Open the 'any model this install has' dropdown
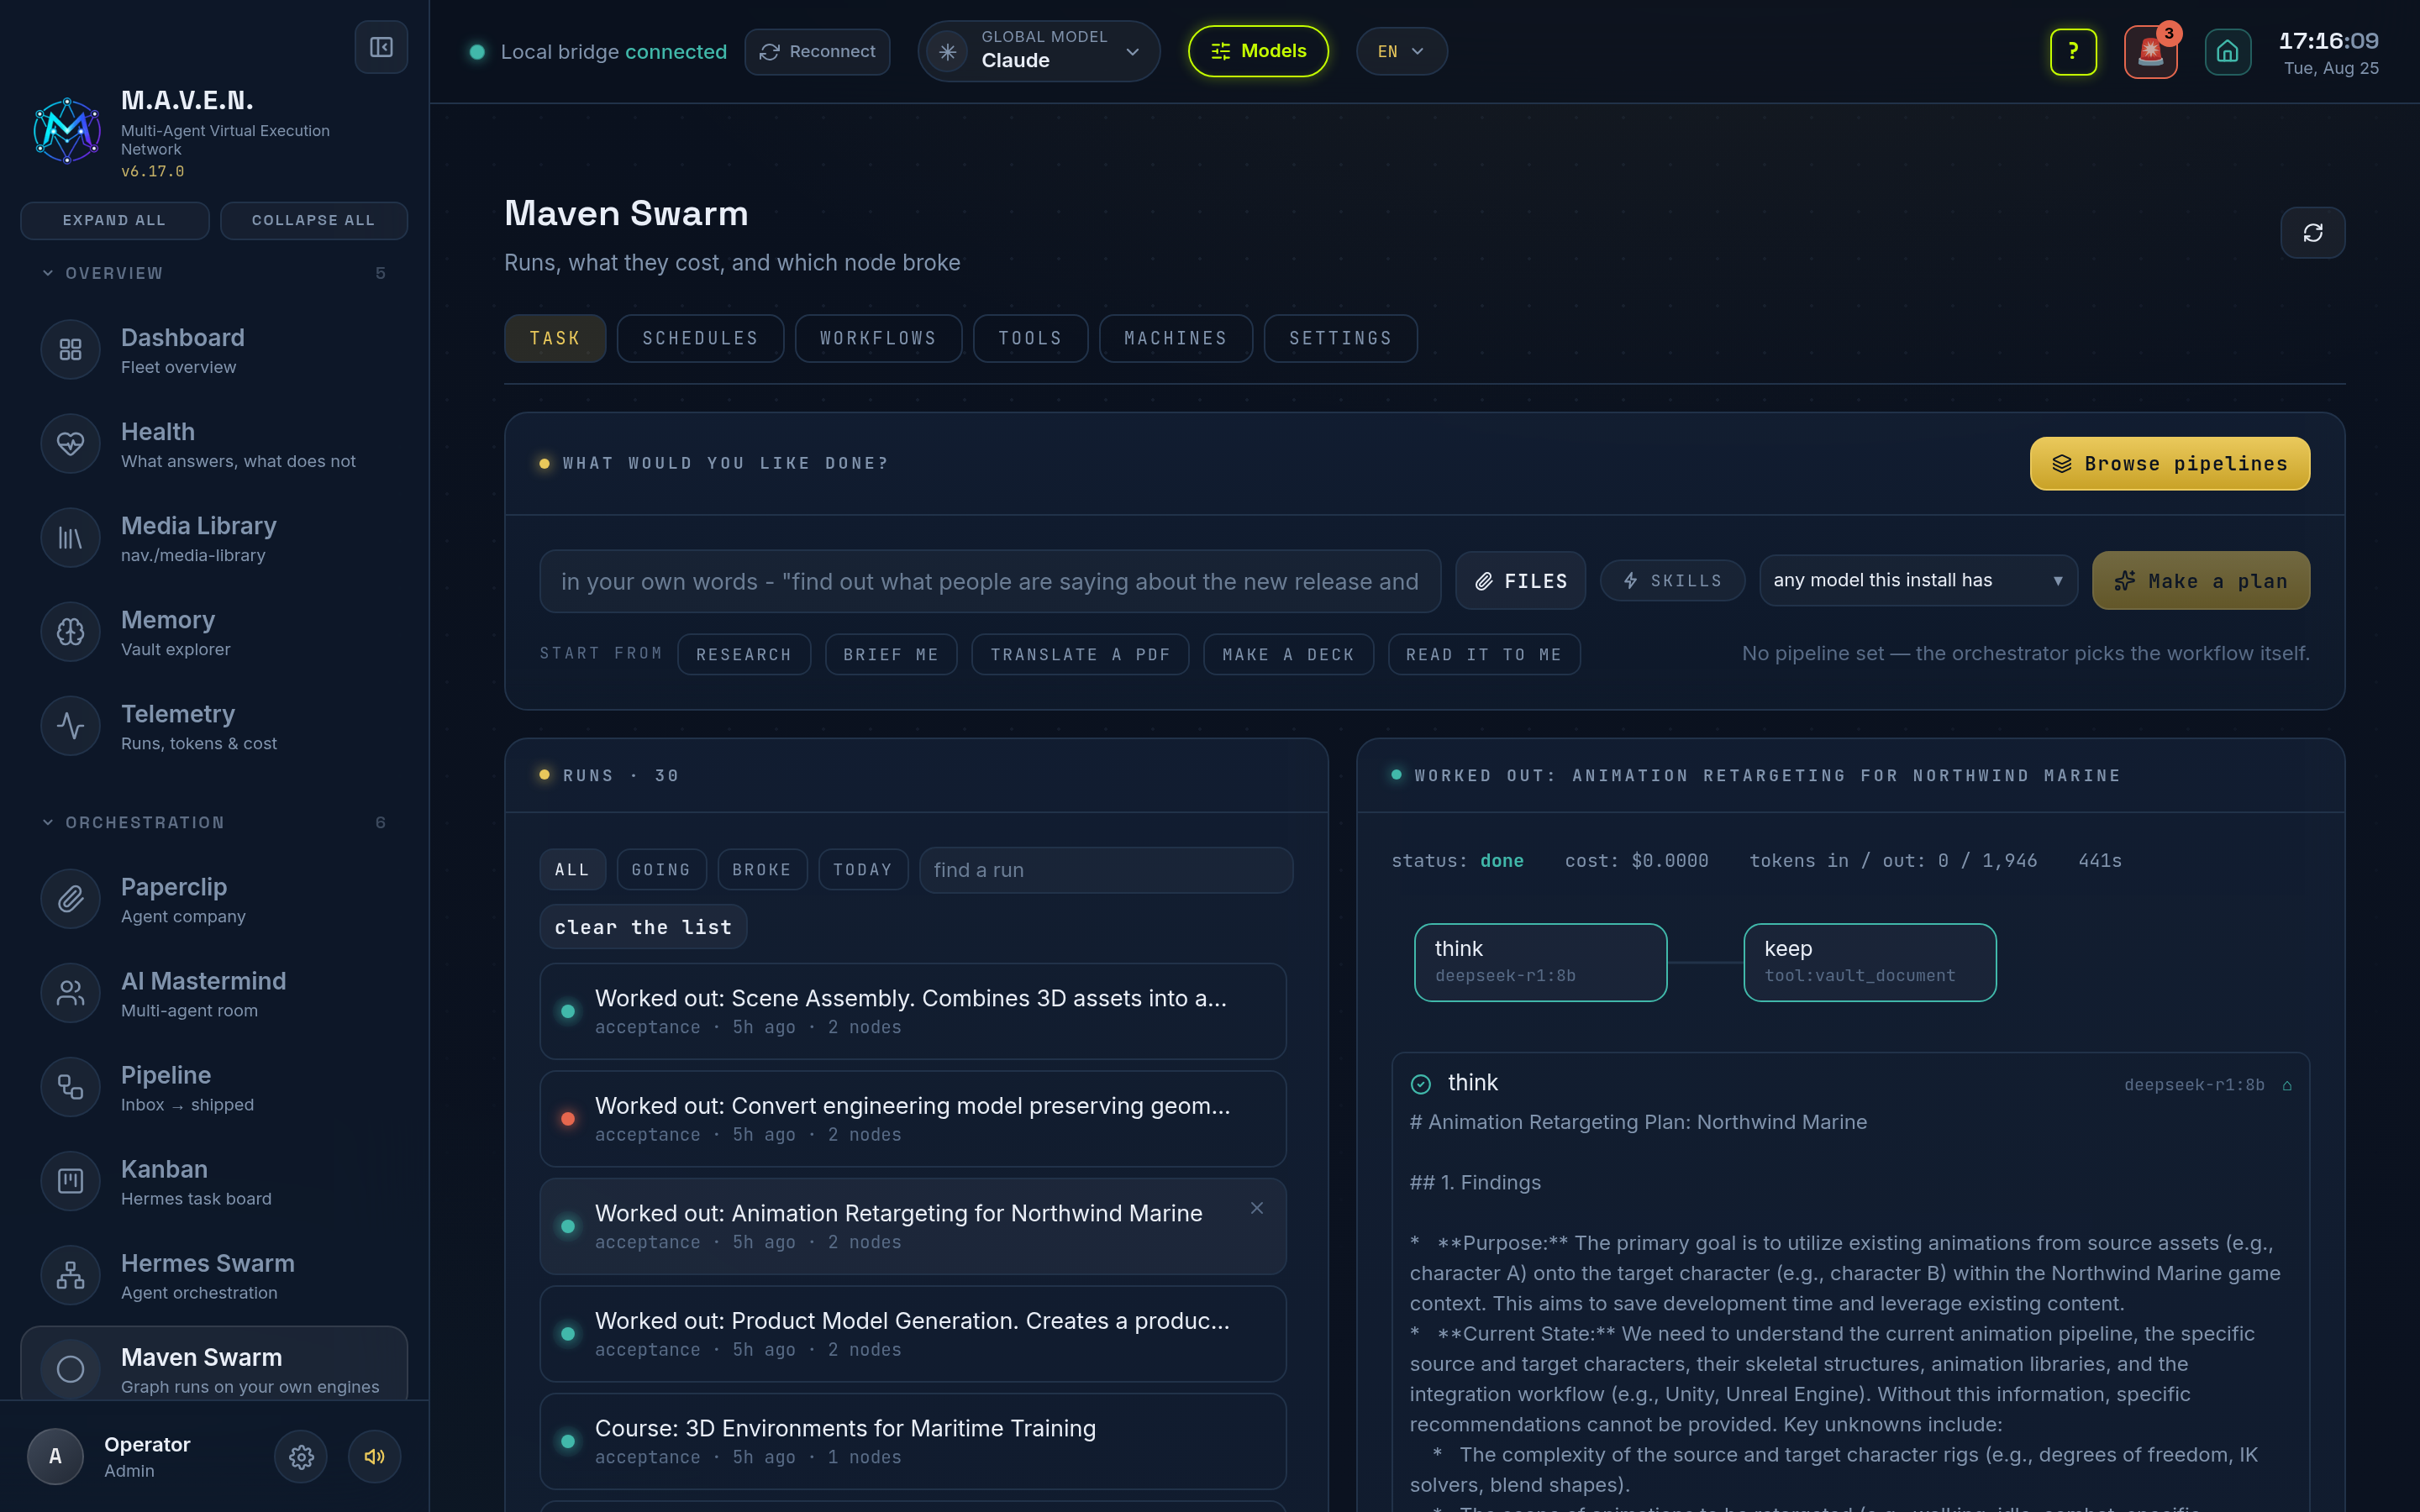The image size is (2420, 1512). tap(1918, 580)
